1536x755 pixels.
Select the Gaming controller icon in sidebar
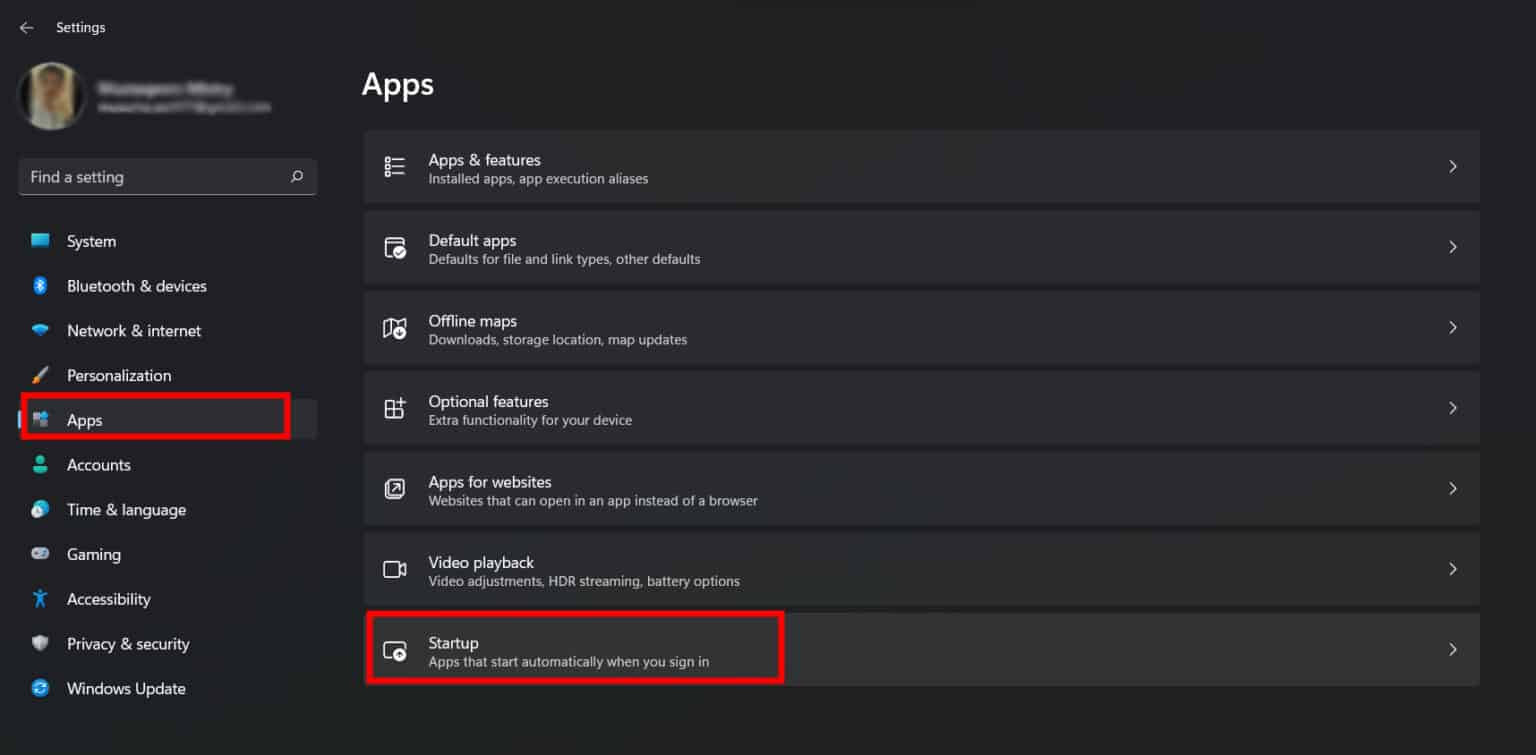(40, 554)
